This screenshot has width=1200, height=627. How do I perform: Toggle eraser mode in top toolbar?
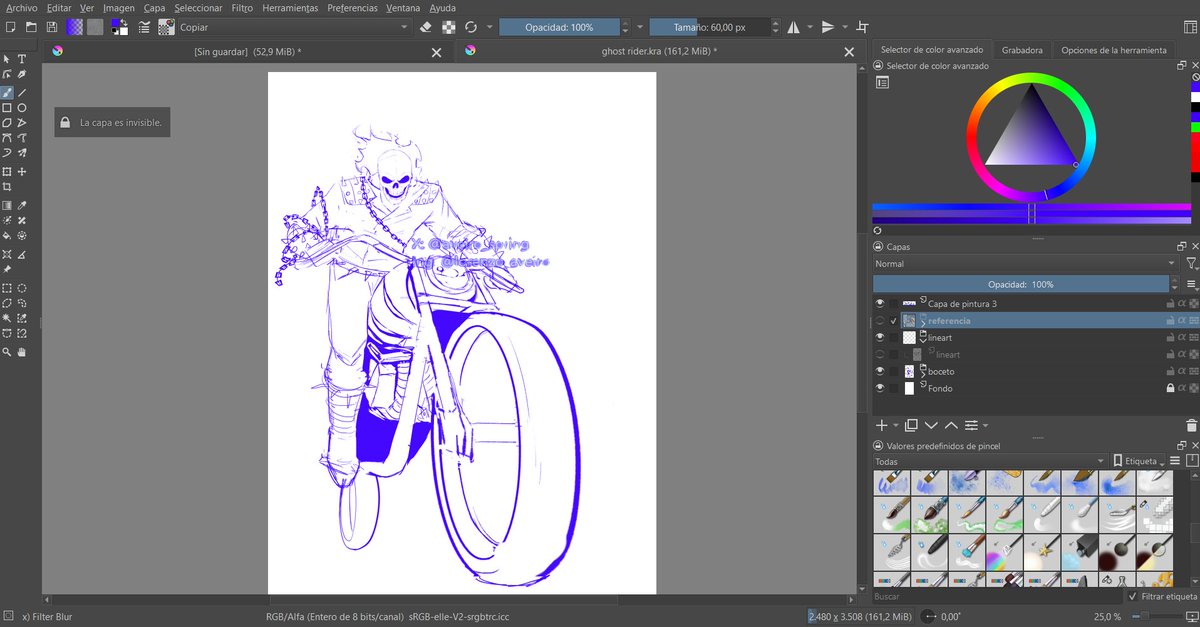pyautogui.click(x=427, y=27)
